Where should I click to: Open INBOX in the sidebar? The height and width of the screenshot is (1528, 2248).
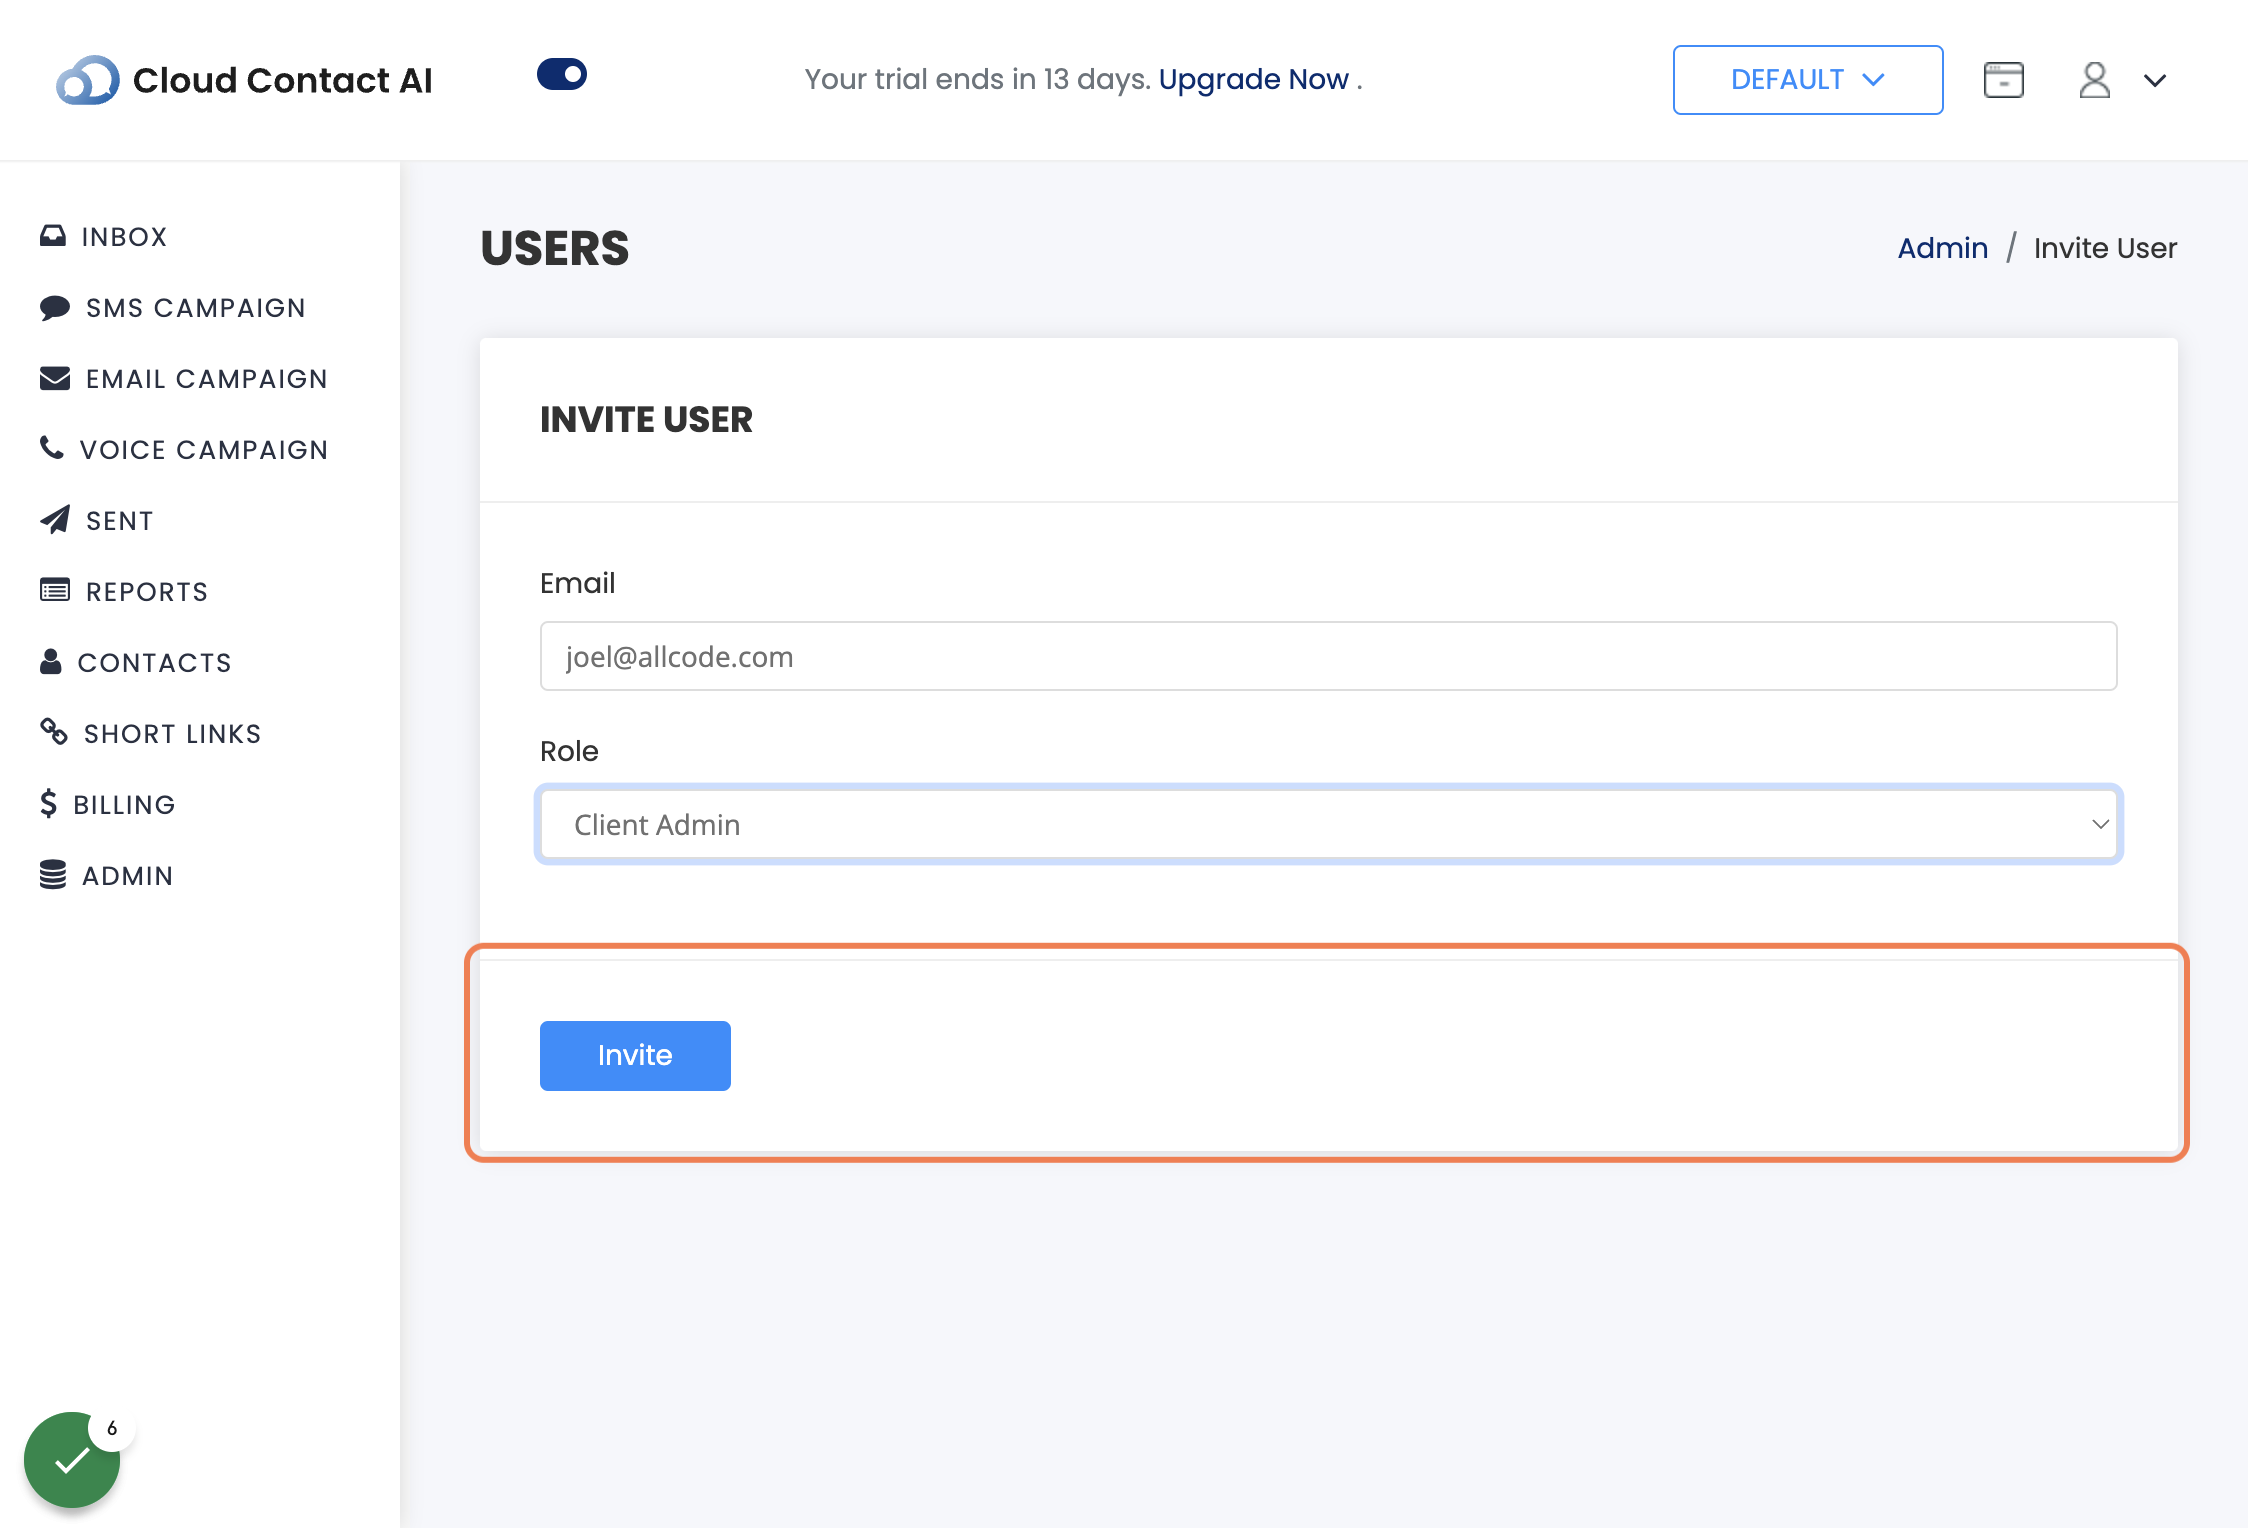(124, 237)
